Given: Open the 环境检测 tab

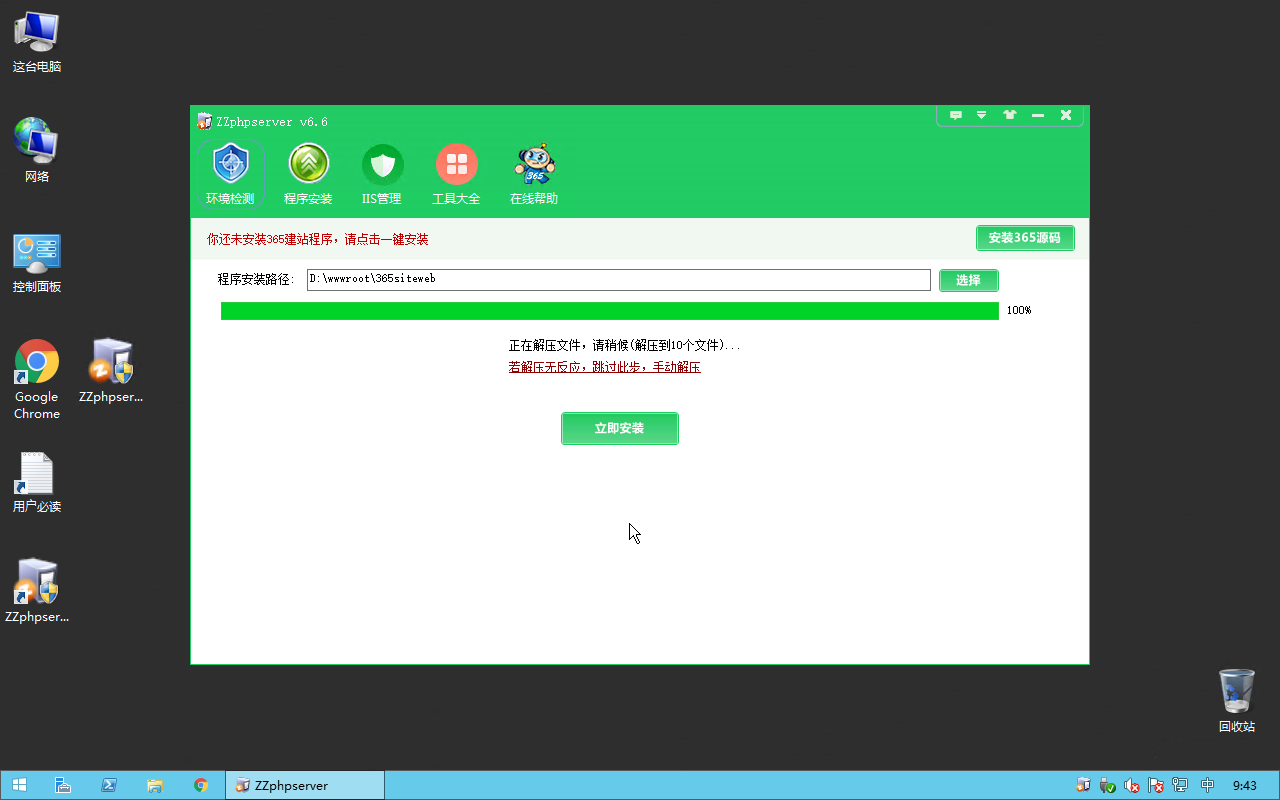Looking at the screenshot, I should (231, 175).
